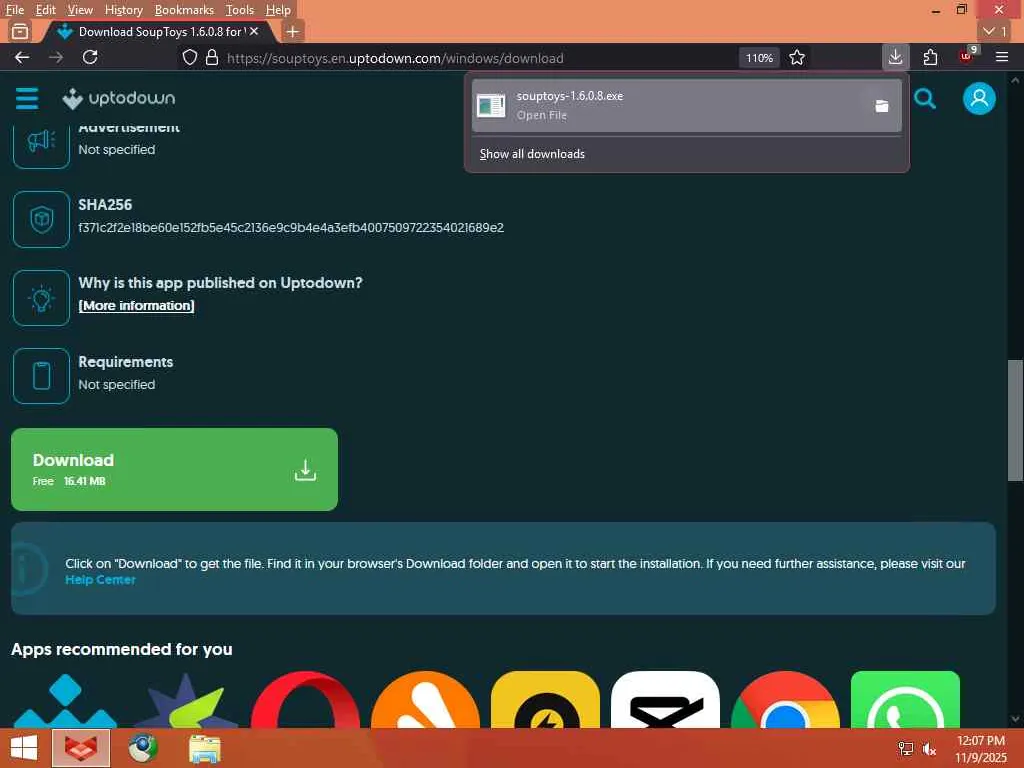Click the taskbar network status icon
The width and height of the screenshot is (1024, 768).
coord(906,748)
